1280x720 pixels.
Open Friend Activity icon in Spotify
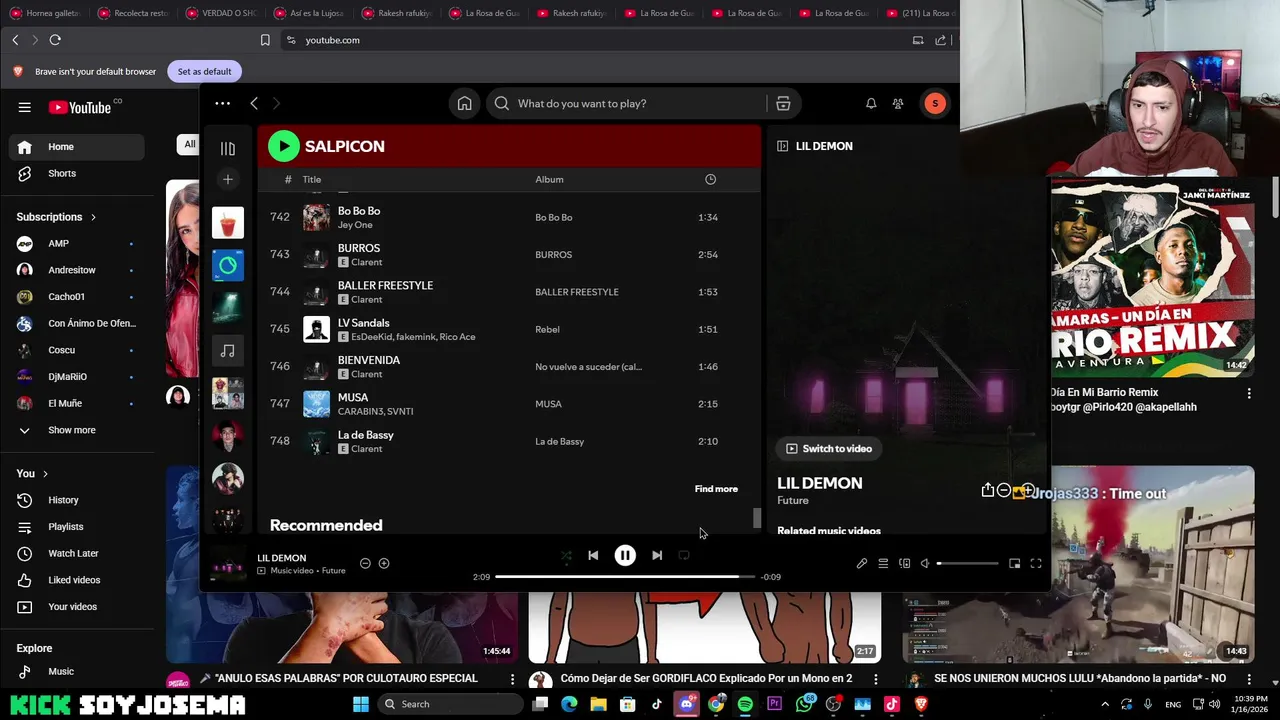898,103
